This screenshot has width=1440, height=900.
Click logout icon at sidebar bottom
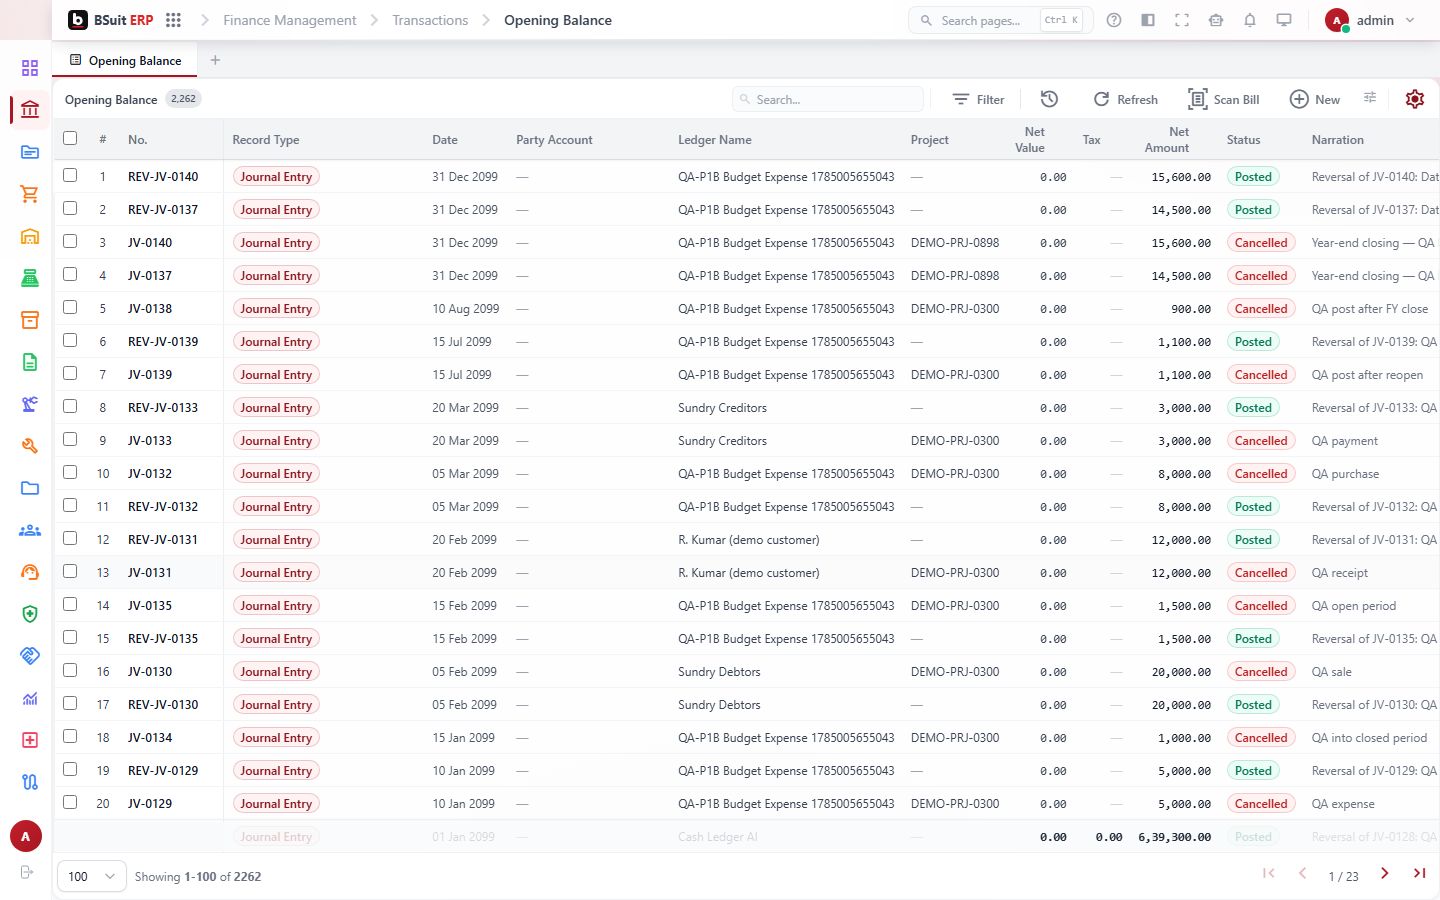pyautogui.click(x=27, y=872)
